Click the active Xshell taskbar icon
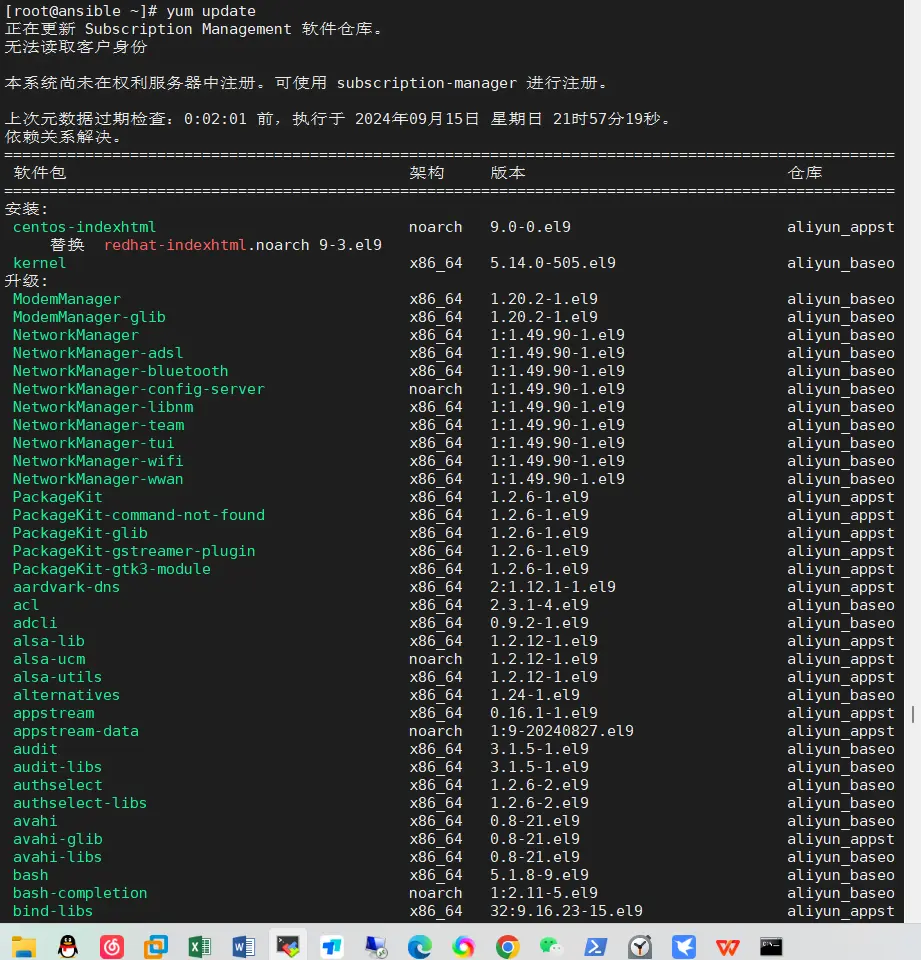 tap(288, 946)
